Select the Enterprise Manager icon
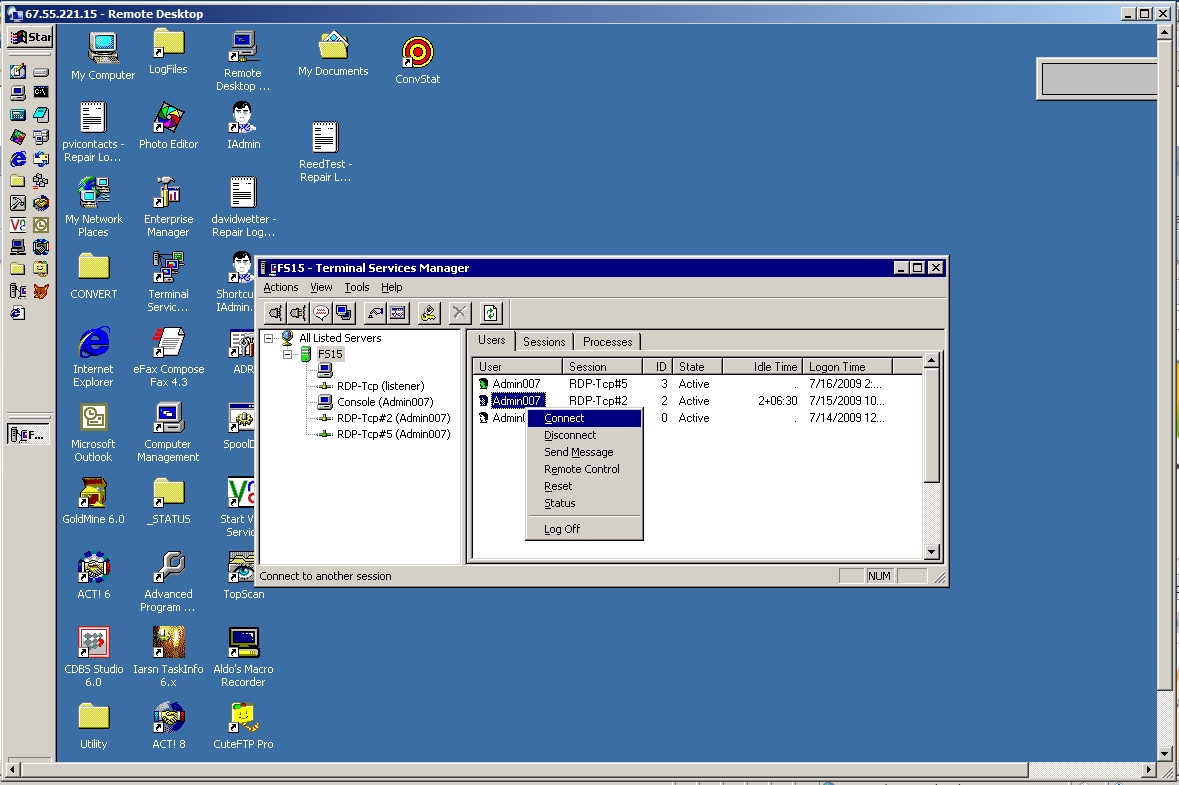Image resolution: width=1179 pixels, height=785 pixels. 168,207
